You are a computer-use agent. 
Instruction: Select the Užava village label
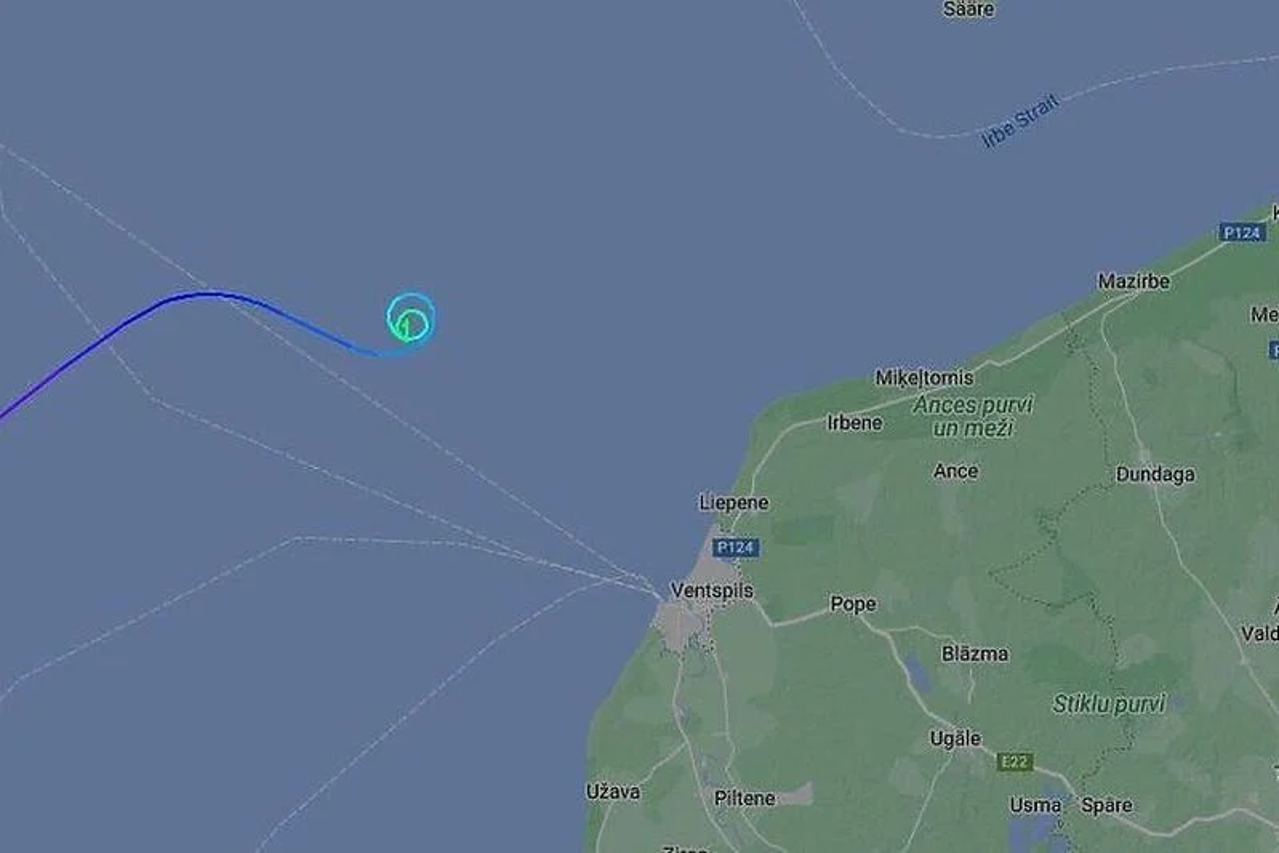click(x=613, y=791)
